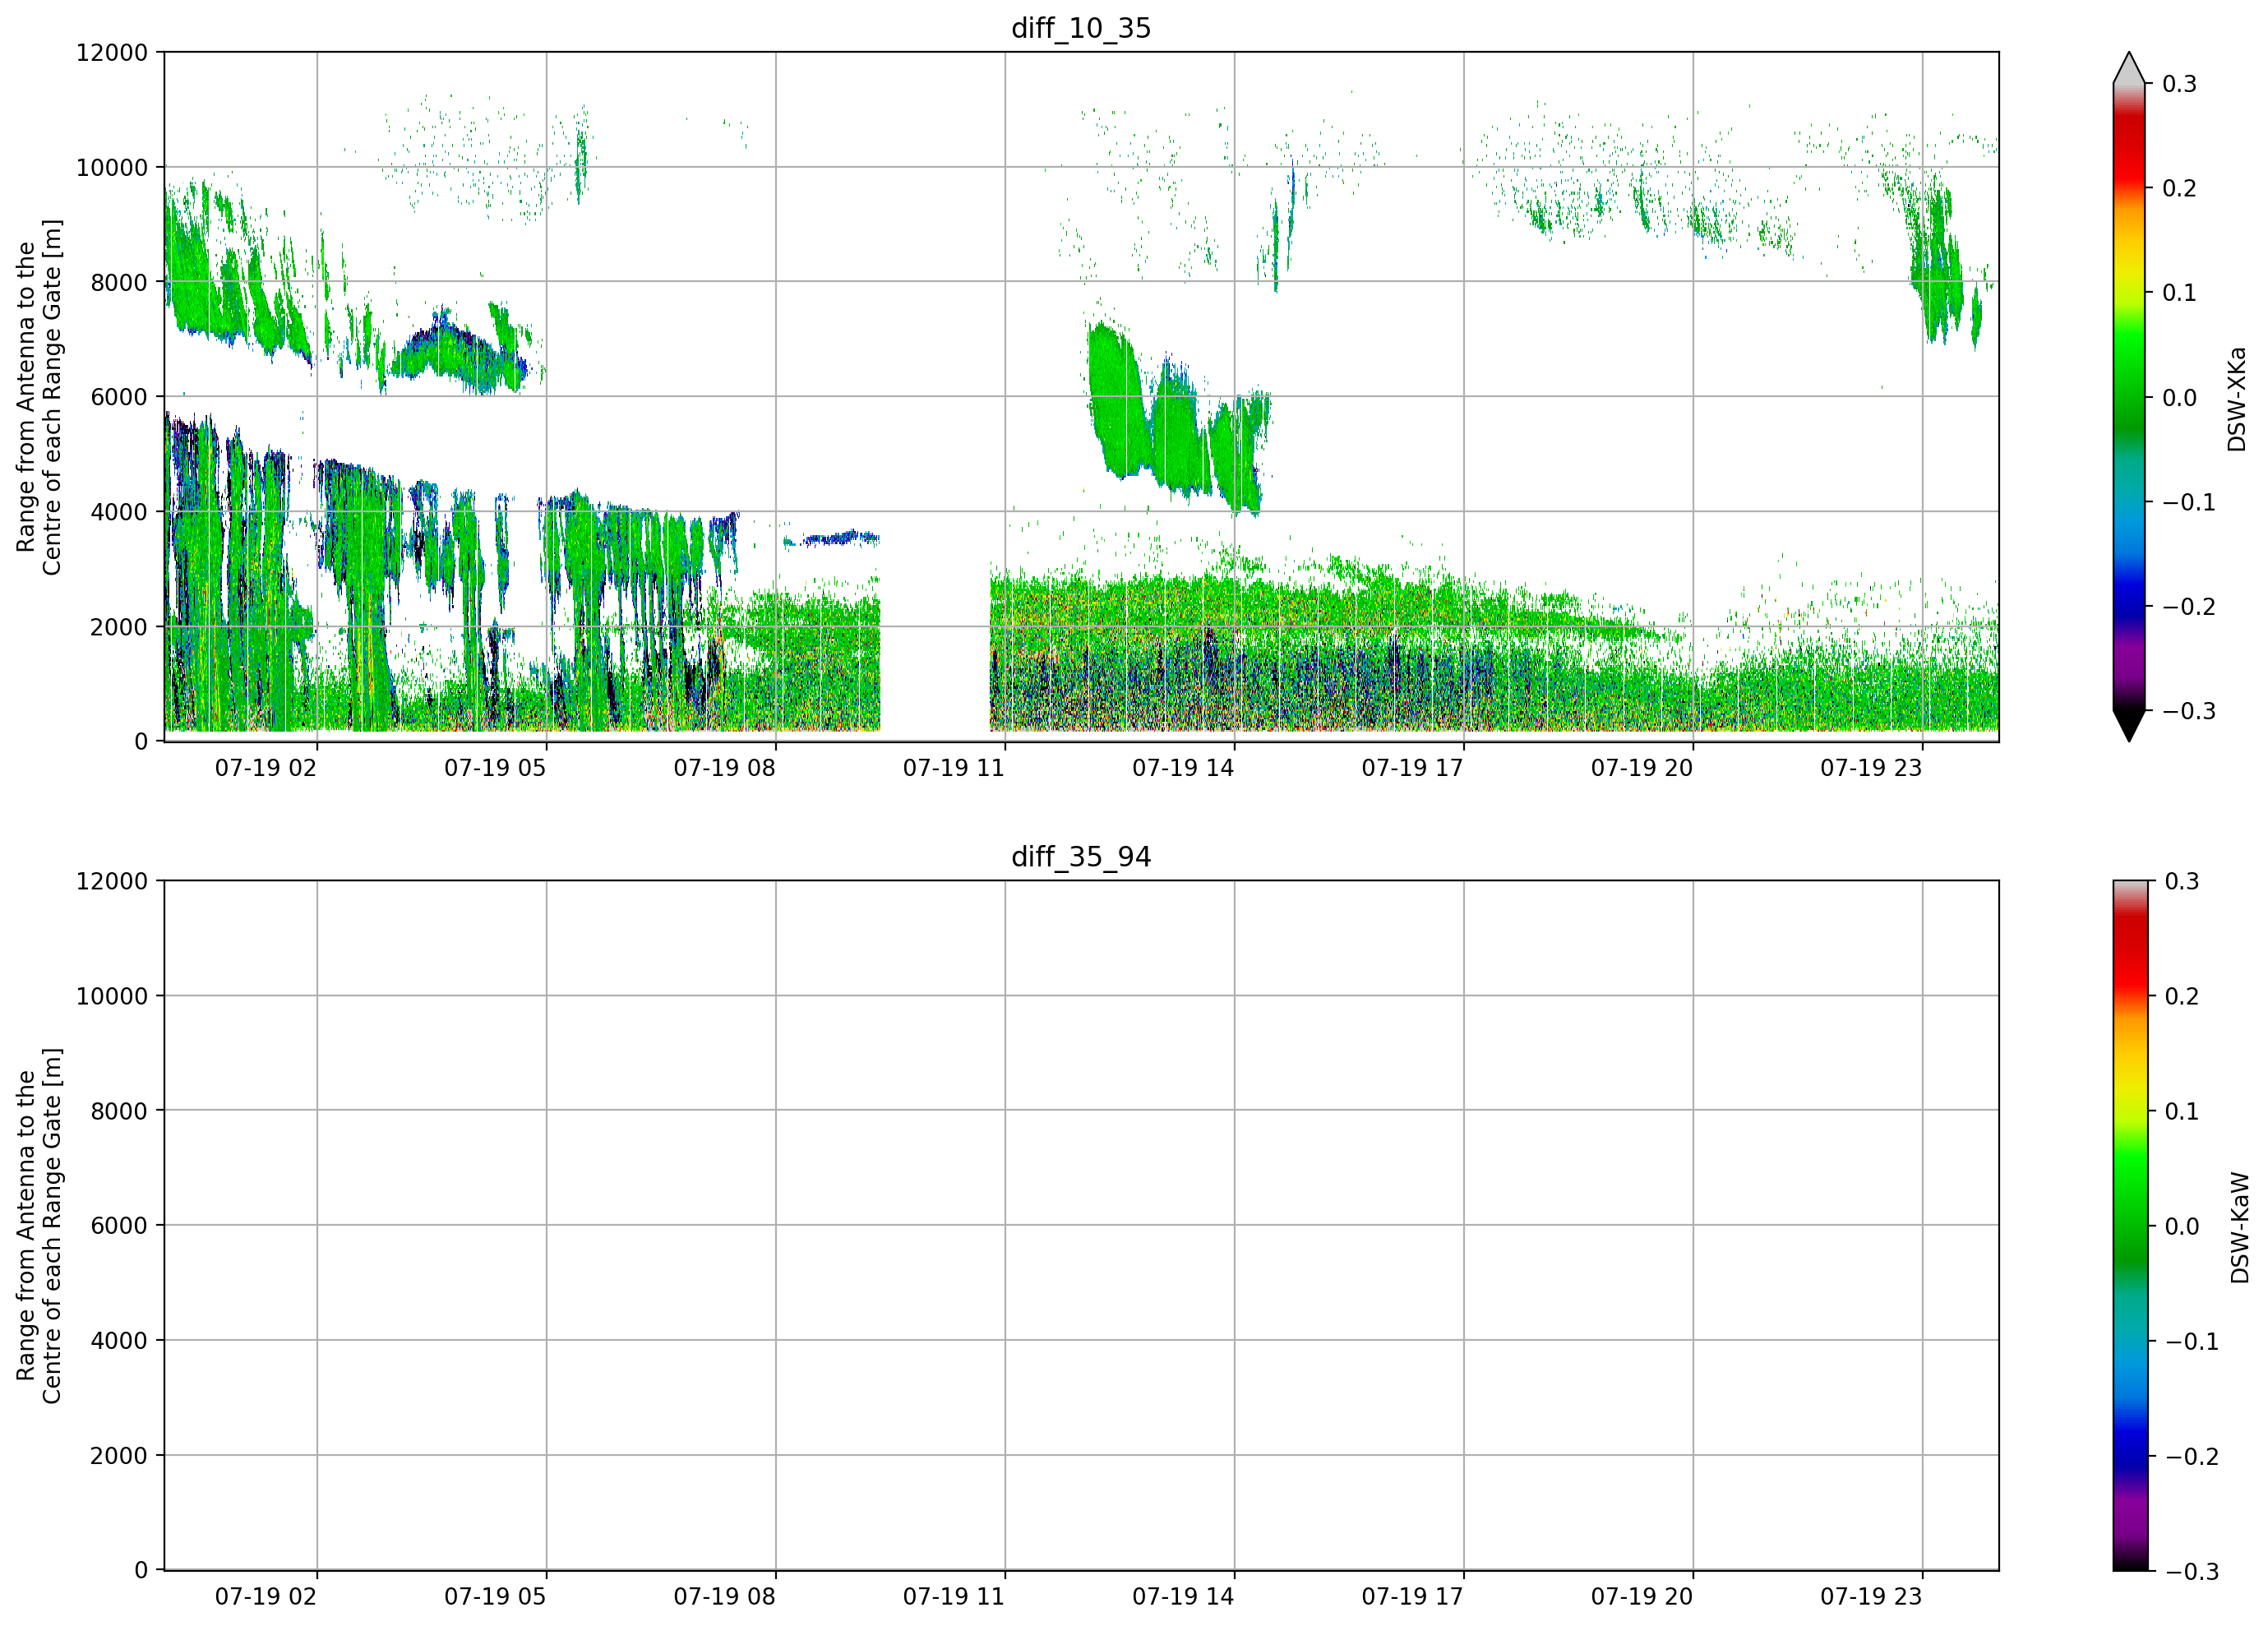Click '07-19 20' x-tick under diff_10_35 plot
The width and height of the screenshot is (2268, 1626).
point(1642,768)
